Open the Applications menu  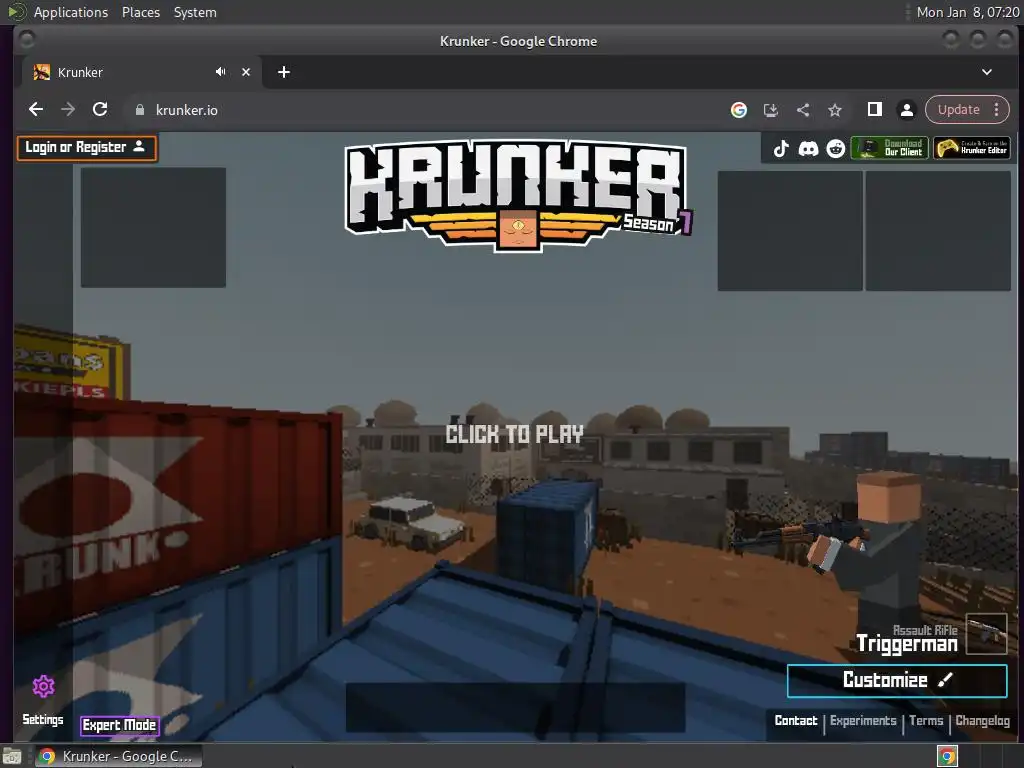click(x=71, y=12)
